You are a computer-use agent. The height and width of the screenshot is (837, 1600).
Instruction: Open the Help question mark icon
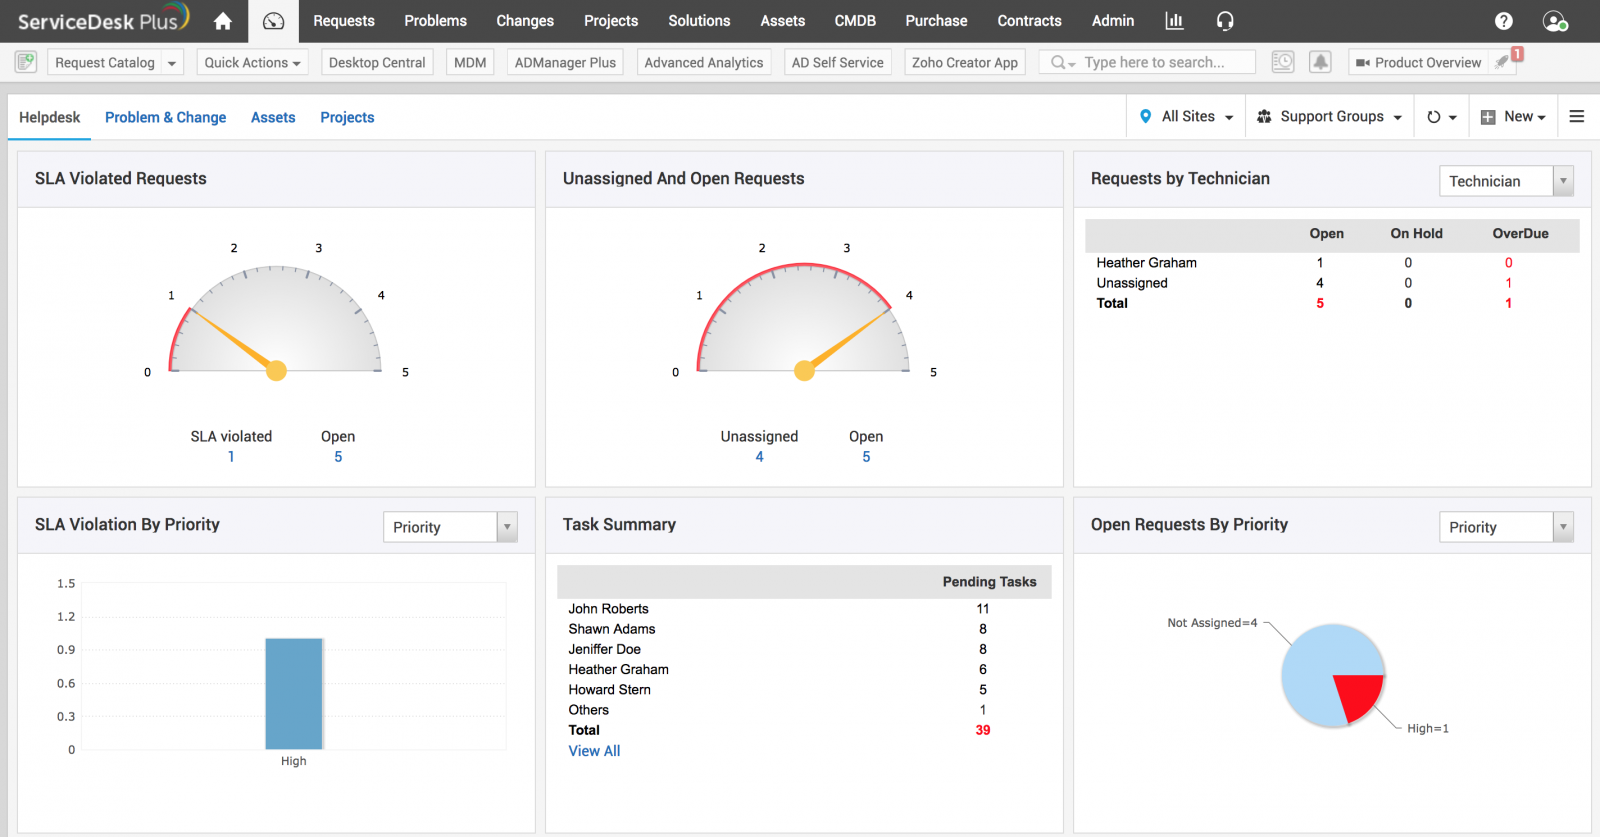[1503, 21]
